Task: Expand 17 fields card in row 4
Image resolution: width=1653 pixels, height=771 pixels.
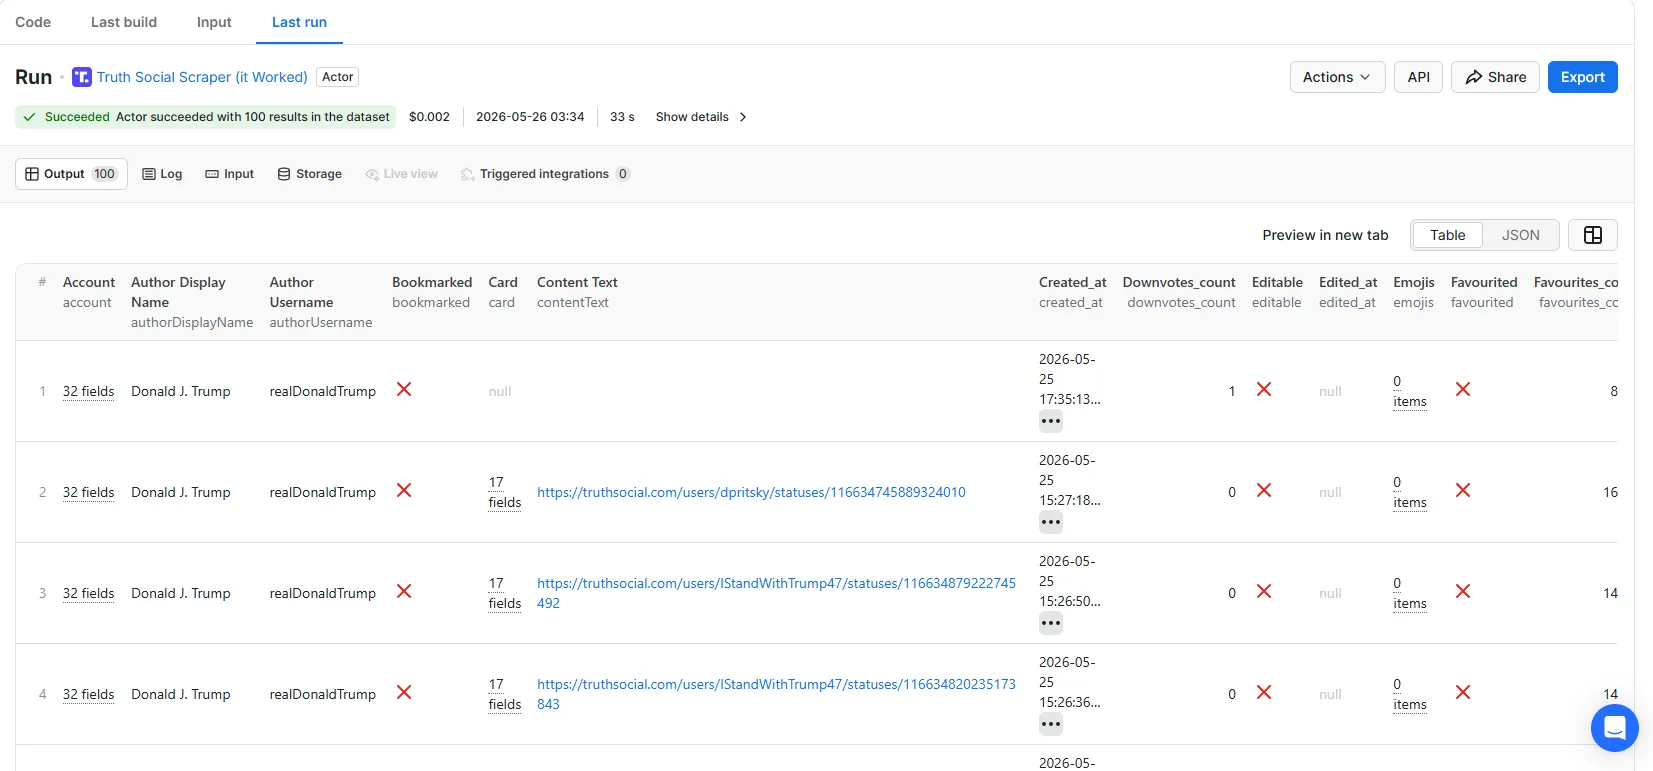Action: click(504, 694)
